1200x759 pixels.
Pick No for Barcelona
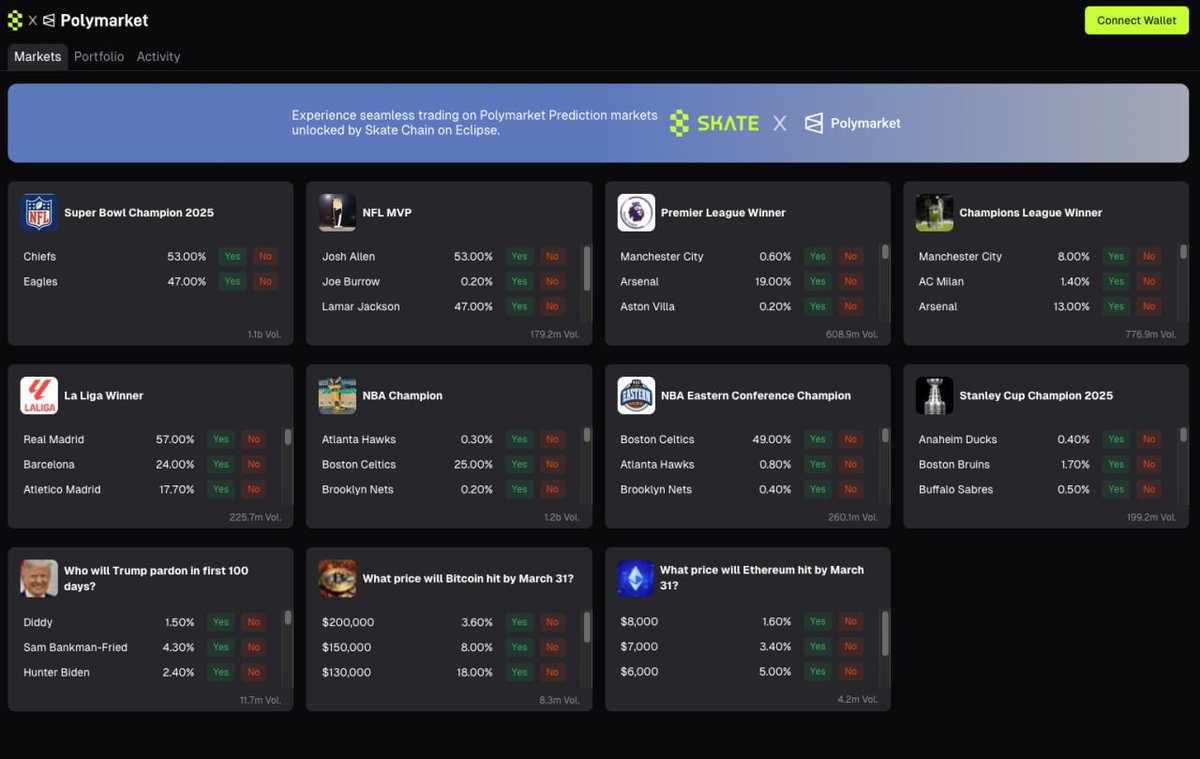click(x=254, y=464)
